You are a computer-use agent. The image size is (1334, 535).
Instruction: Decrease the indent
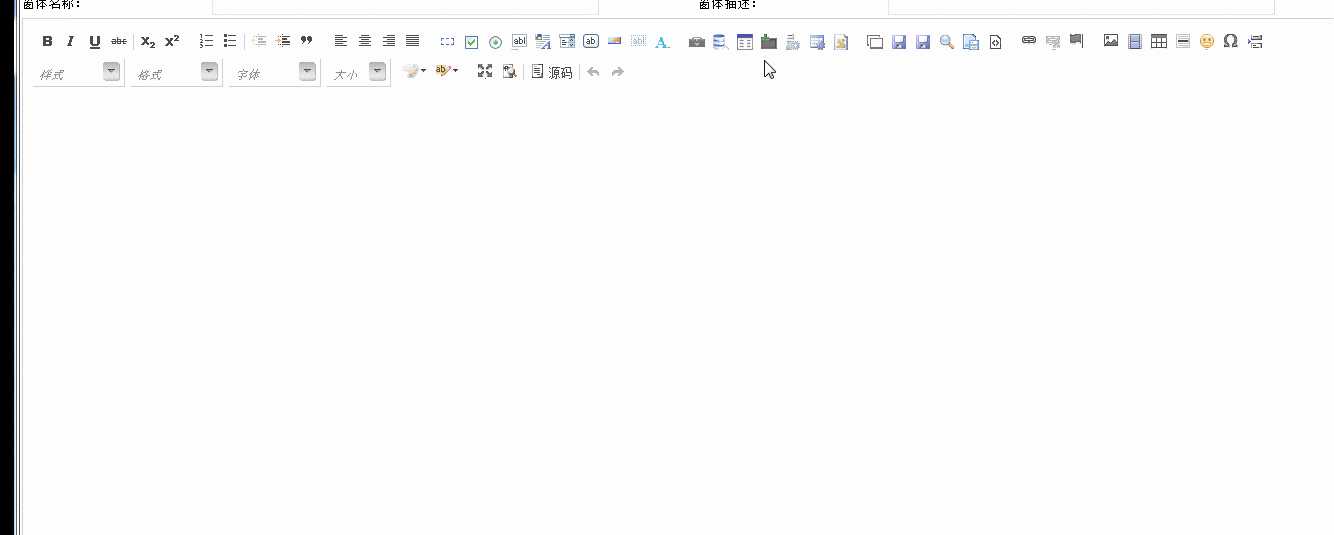point(259,42)
